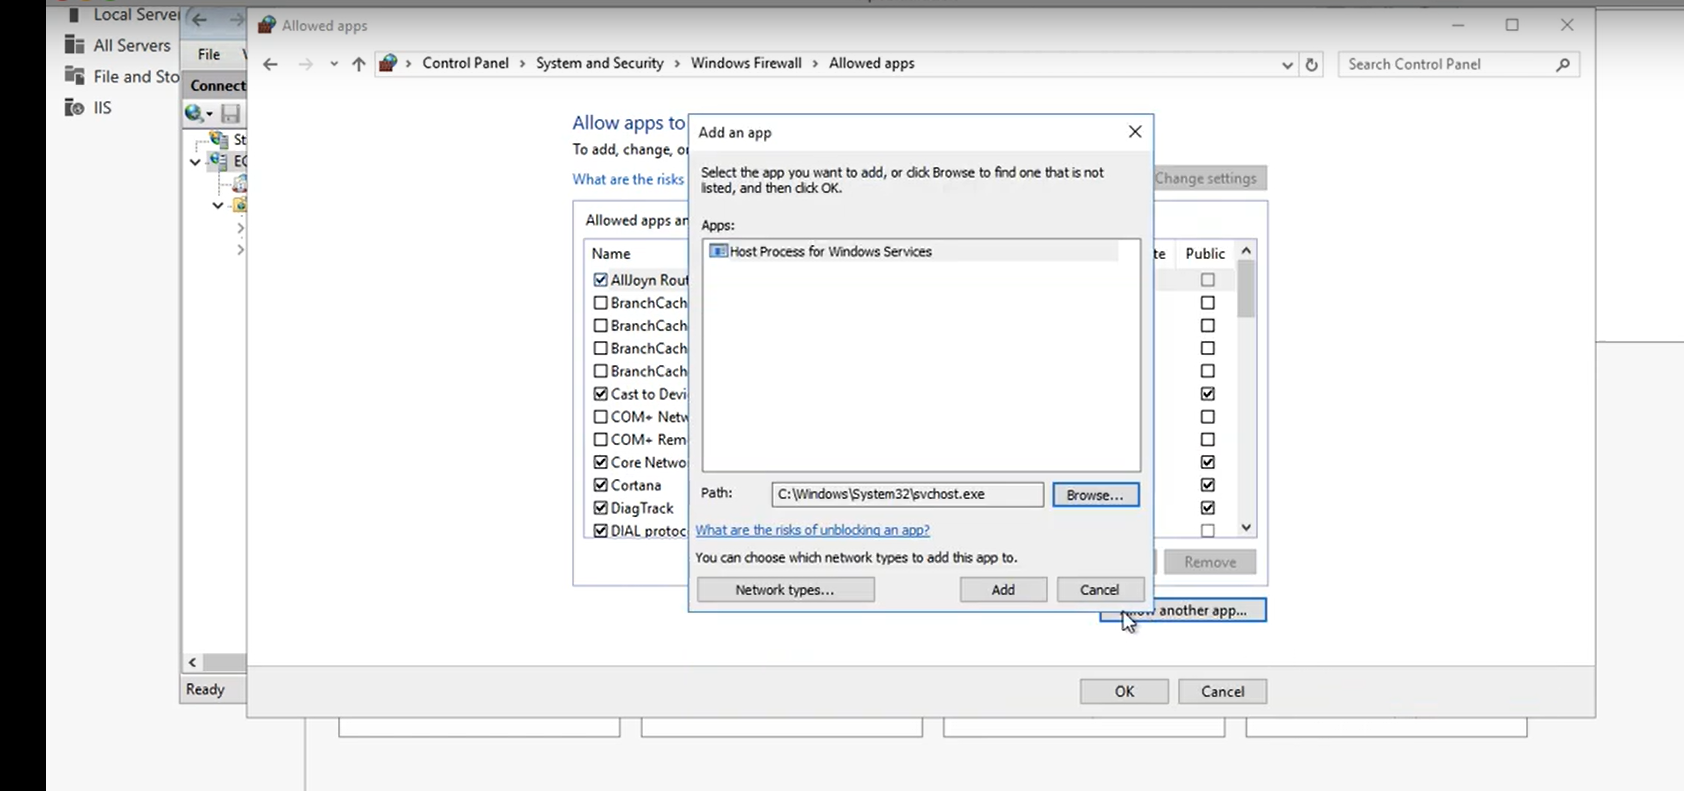Image resolution: width=1684 pixels, height=791 pixels.
Task: Collapse the server node in IIS tree
Action: tap(195, 162)
